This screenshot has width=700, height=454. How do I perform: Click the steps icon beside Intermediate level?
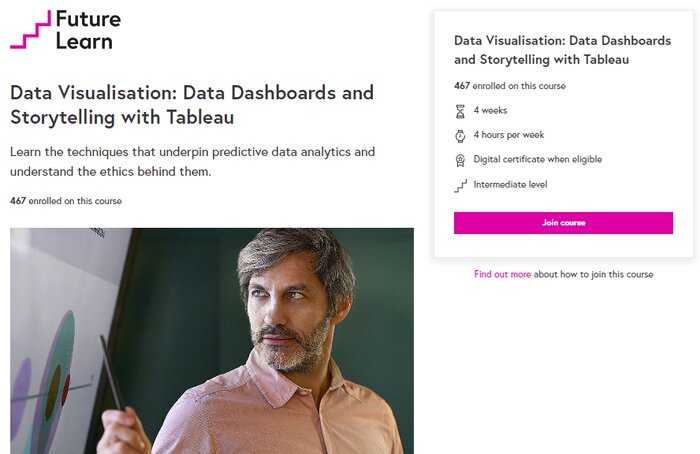pyautogui.click(x=460, y=185)
